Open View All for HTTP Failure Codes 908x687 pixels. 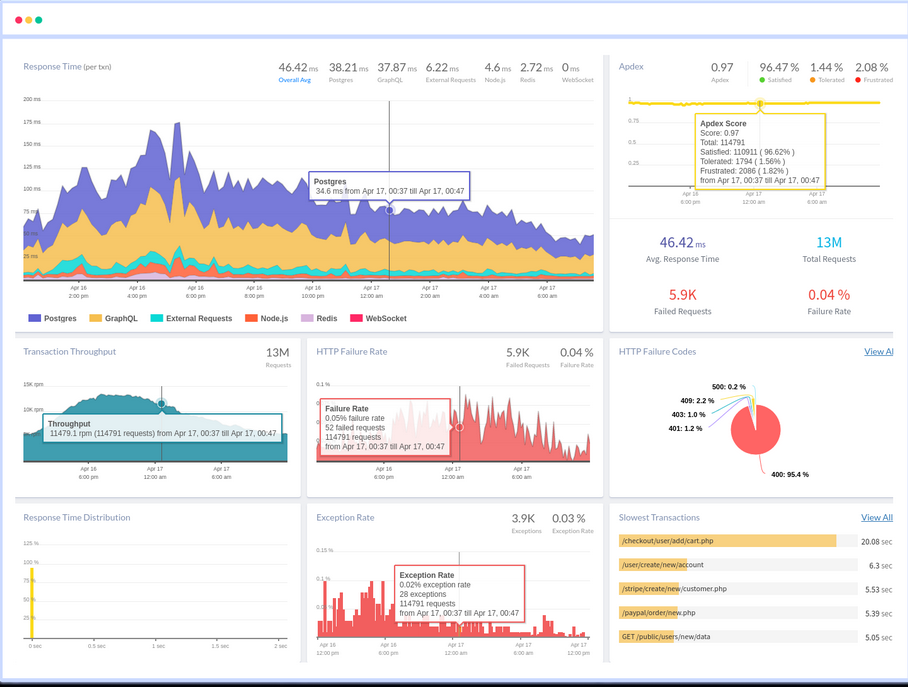(x=878, y=351)
